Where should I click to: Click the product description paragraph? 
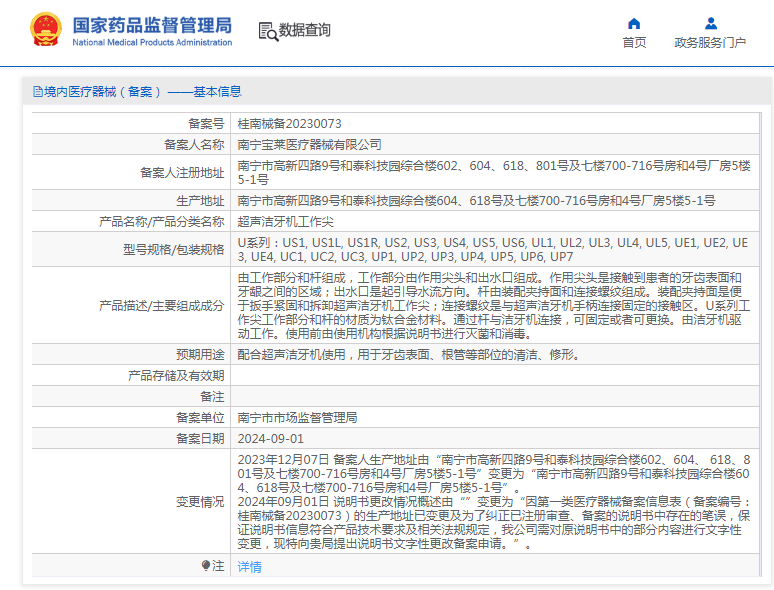pyautogui.click(x=494, y=306)
